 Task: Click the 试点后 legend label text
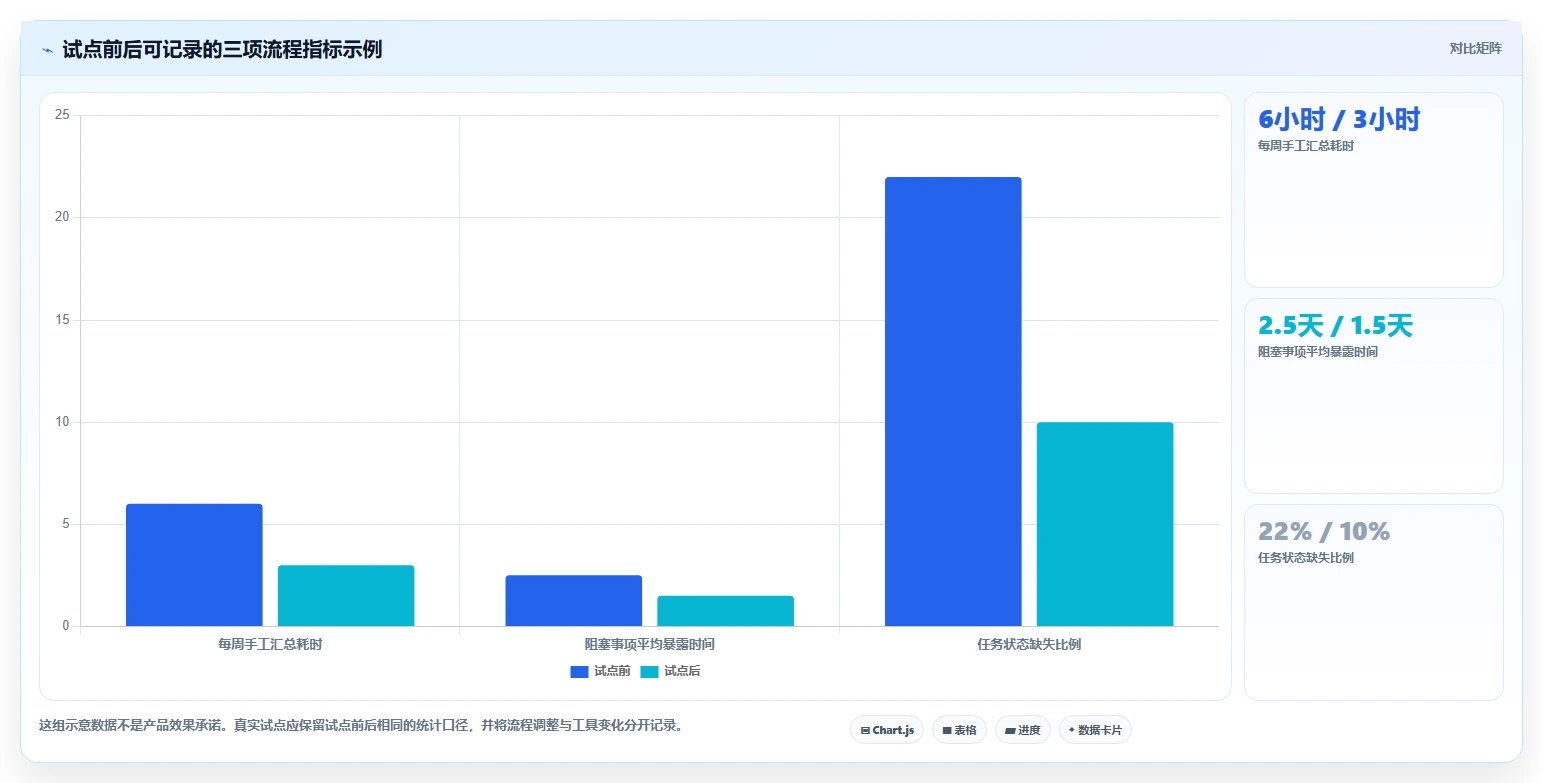[x=682, y=671]
